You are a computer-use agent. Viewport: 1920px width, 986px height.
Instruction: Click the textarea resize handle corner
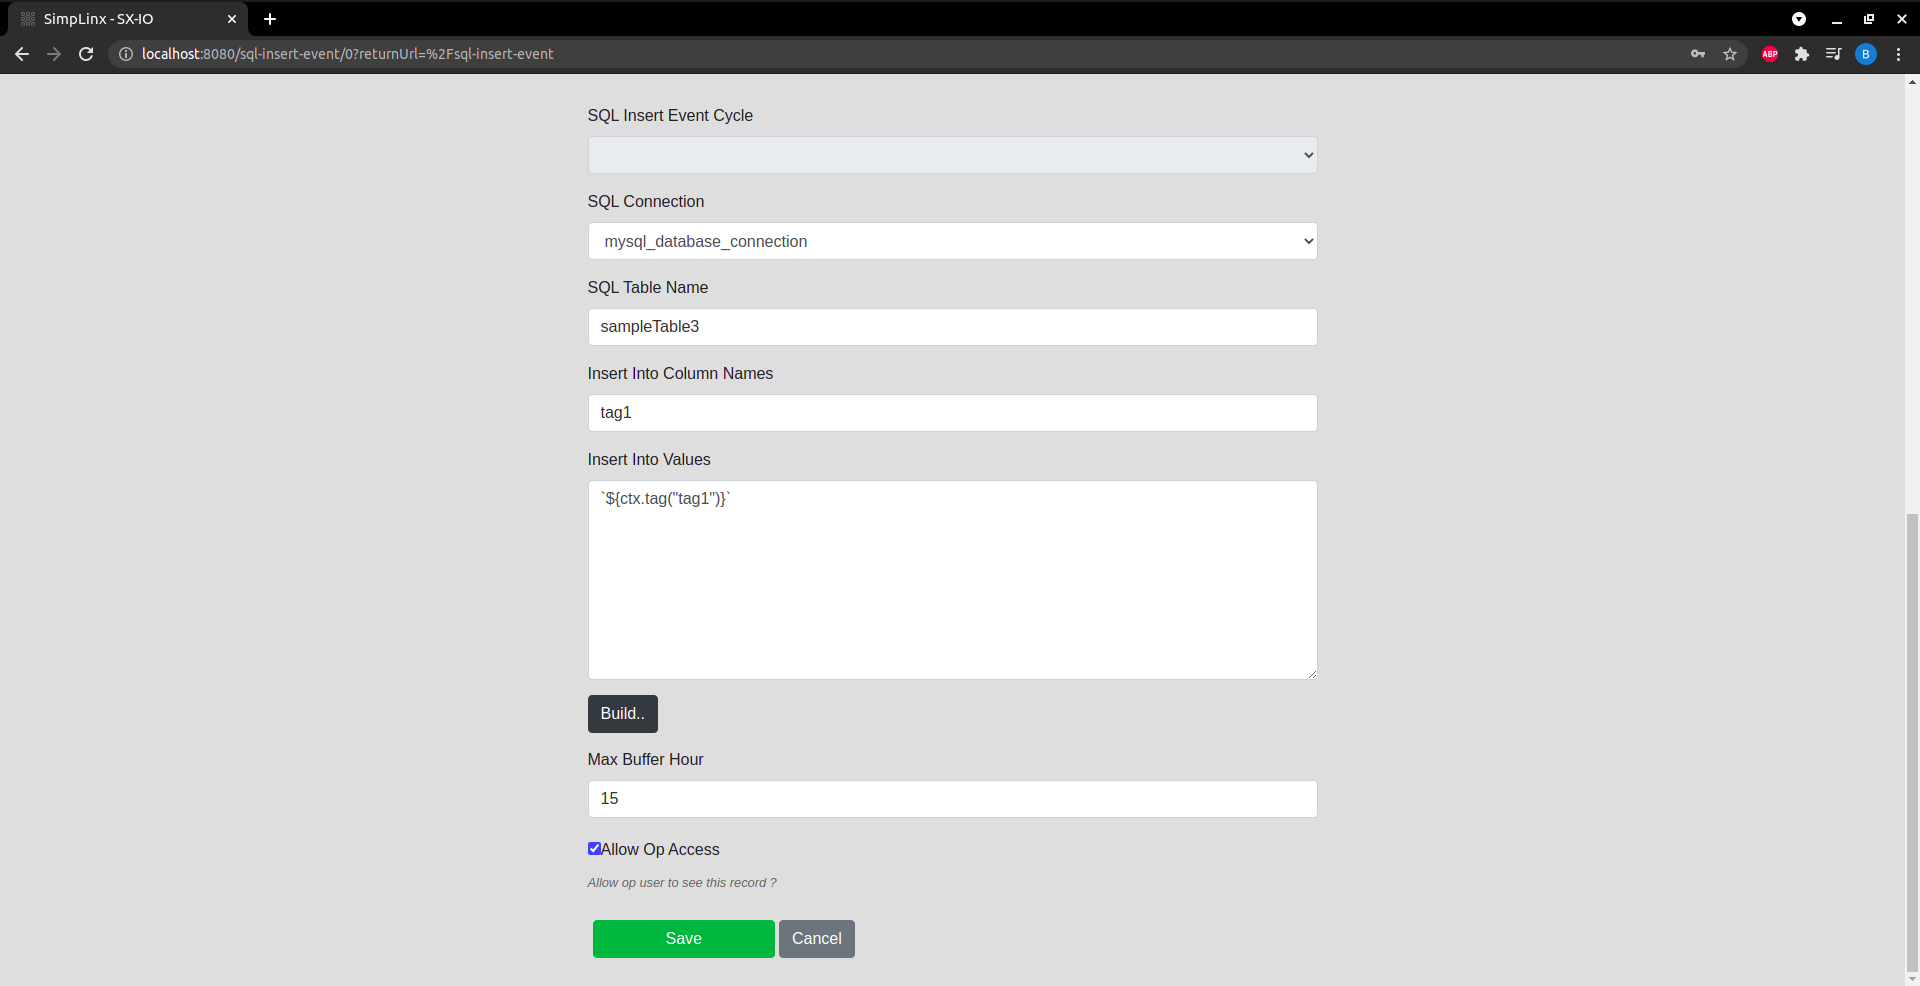(1311, 674)
